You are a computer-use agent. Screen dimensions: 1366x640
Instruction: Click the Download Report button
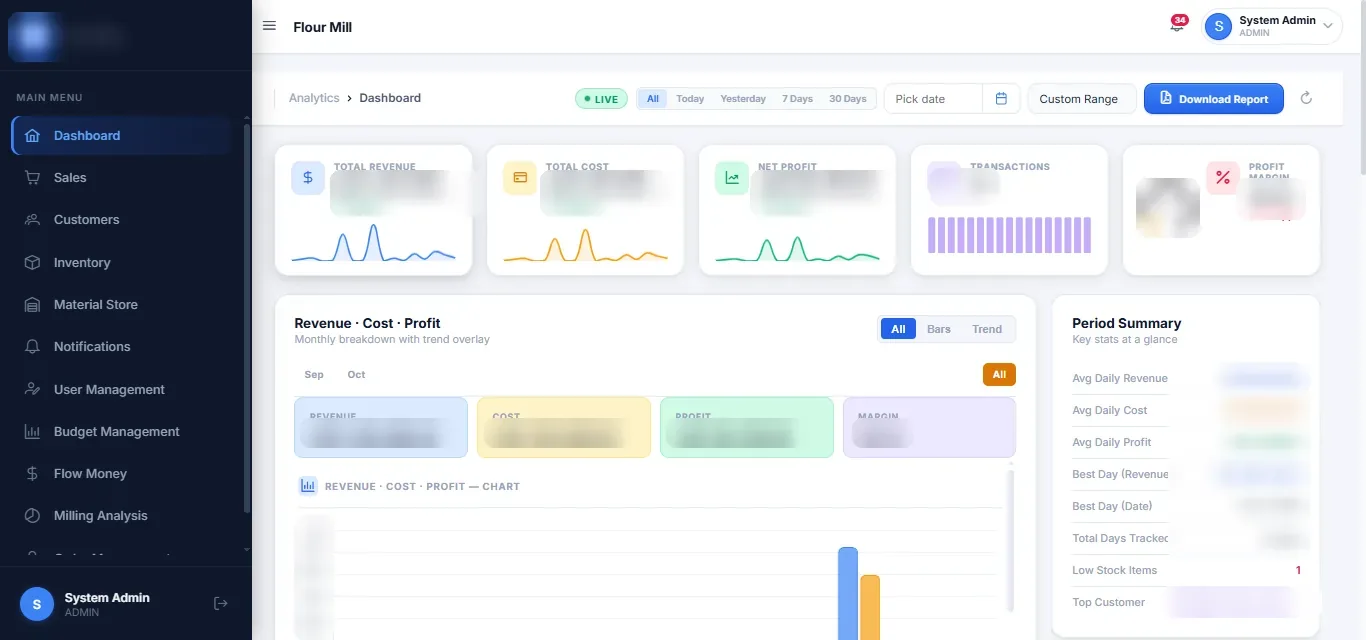click(x=1213, y=99)
